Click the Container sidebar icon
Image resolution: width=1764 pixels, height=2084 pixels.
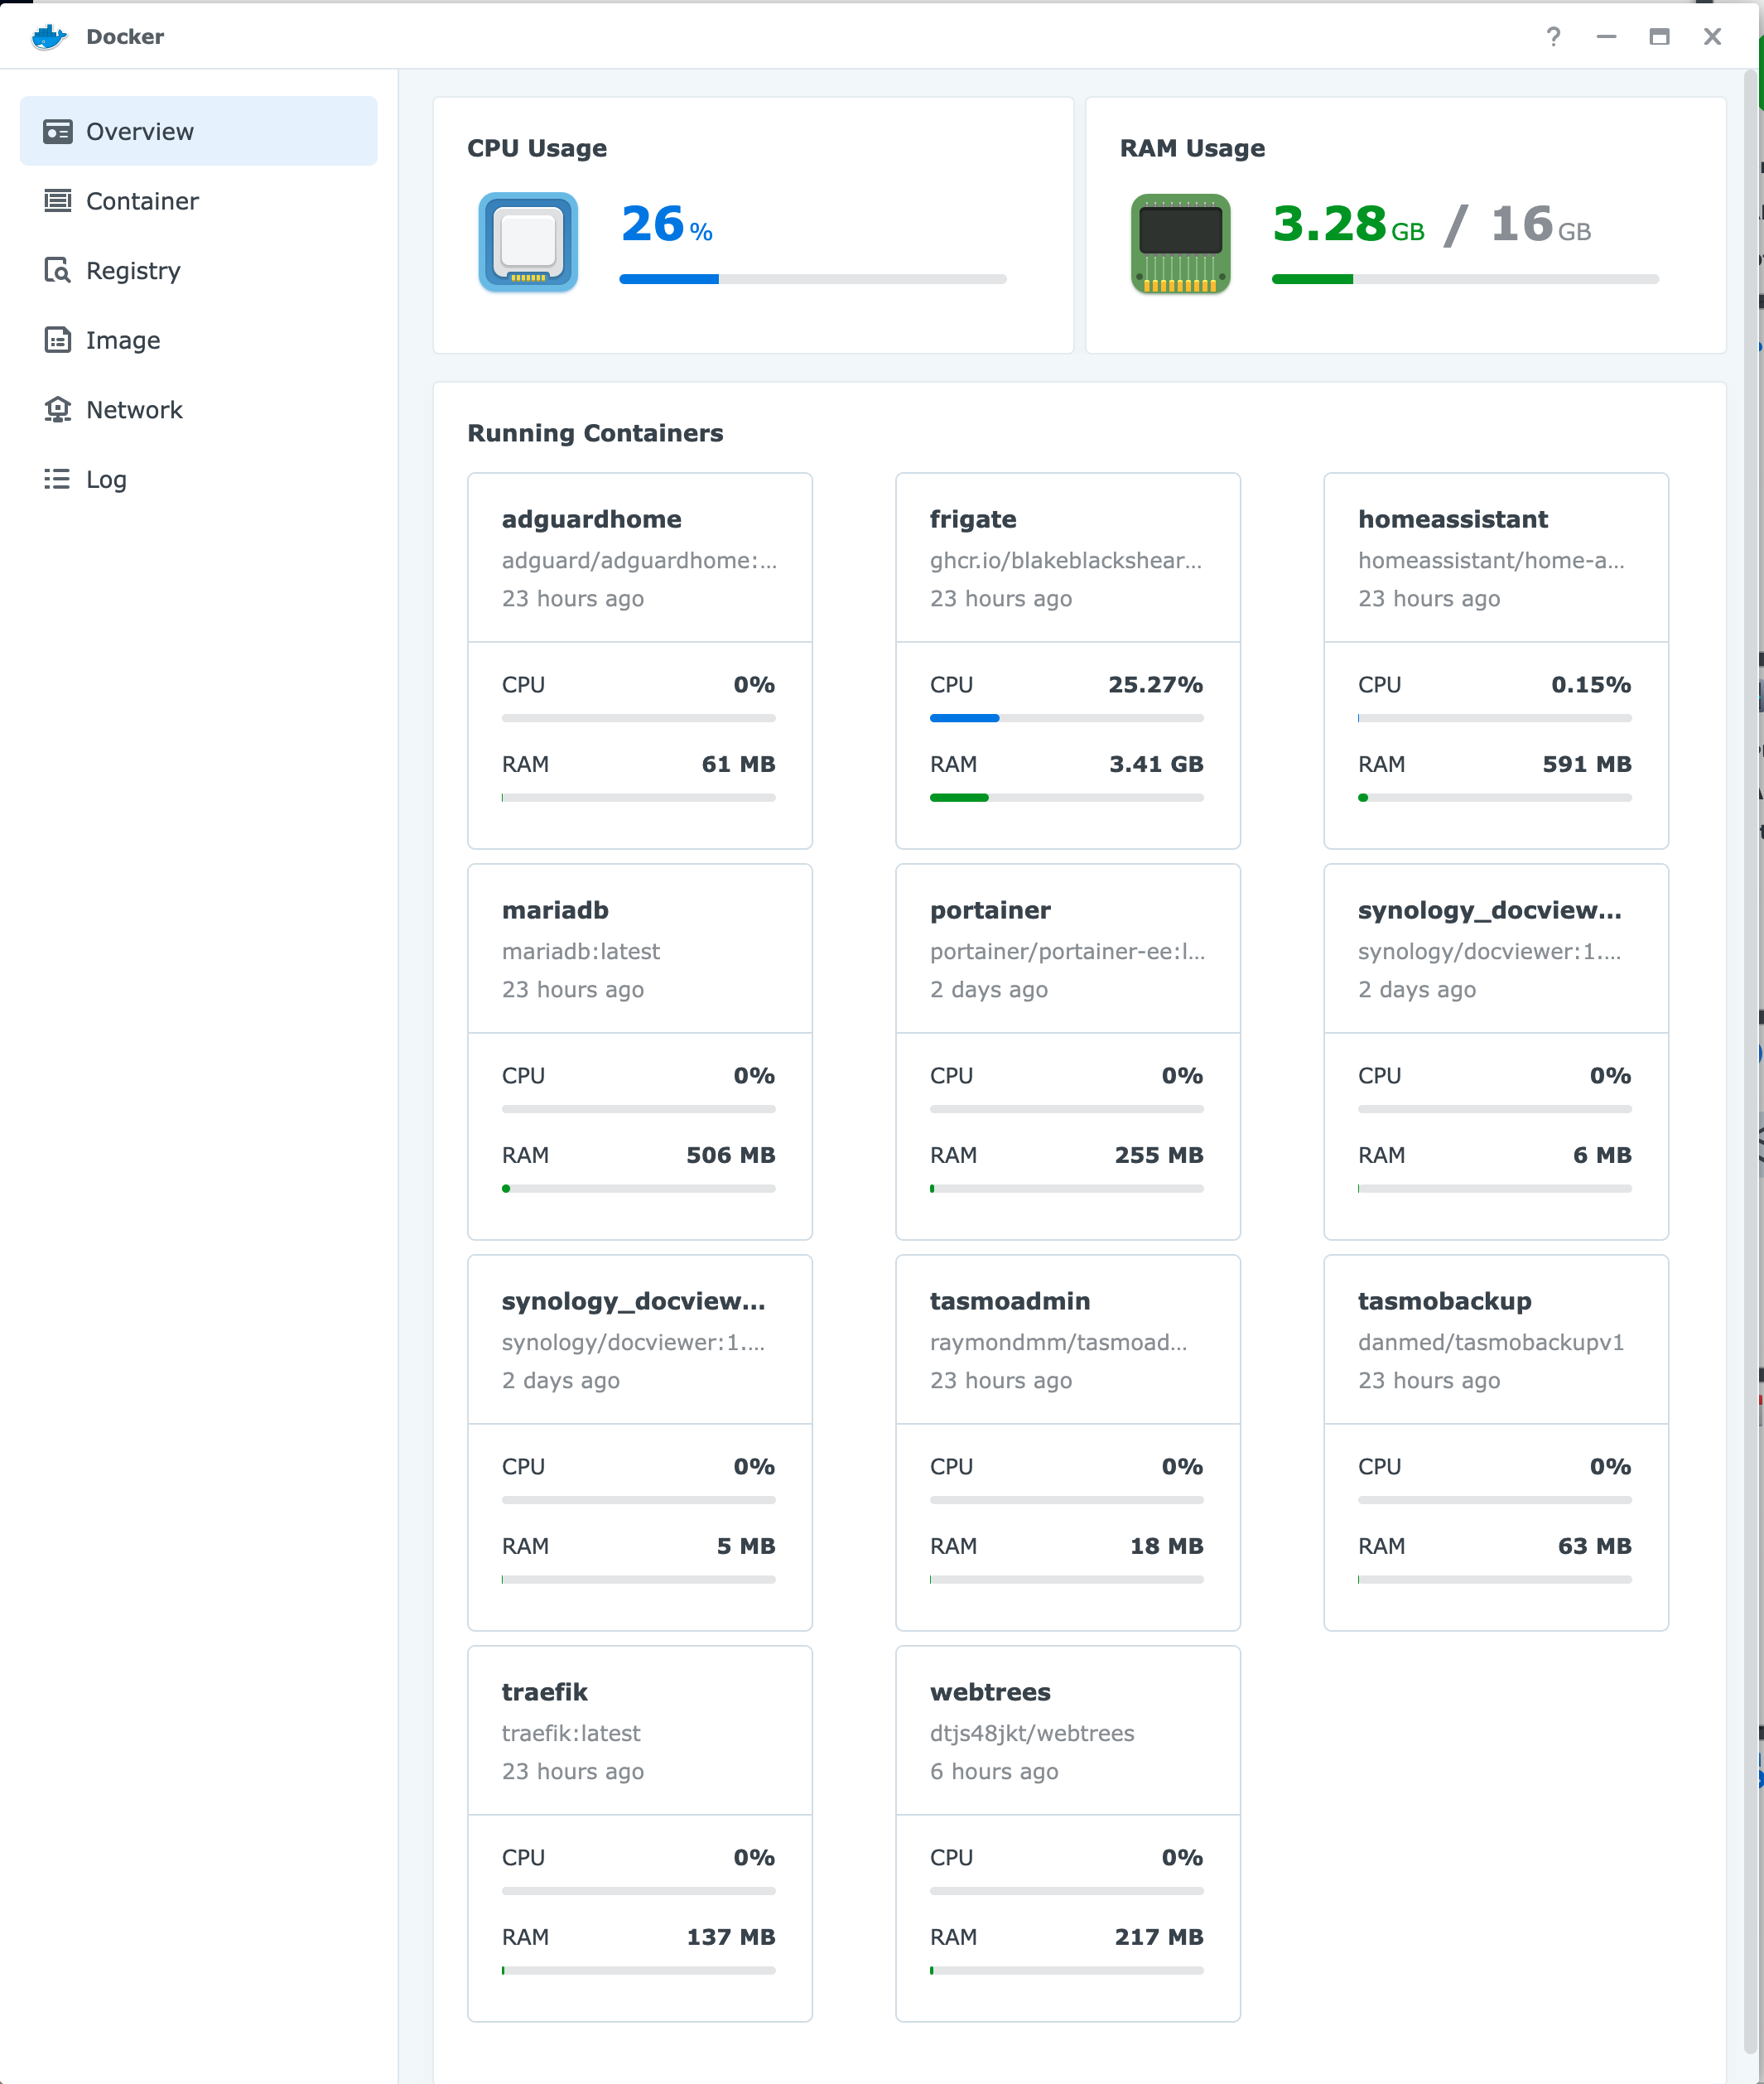coord(58,201)
